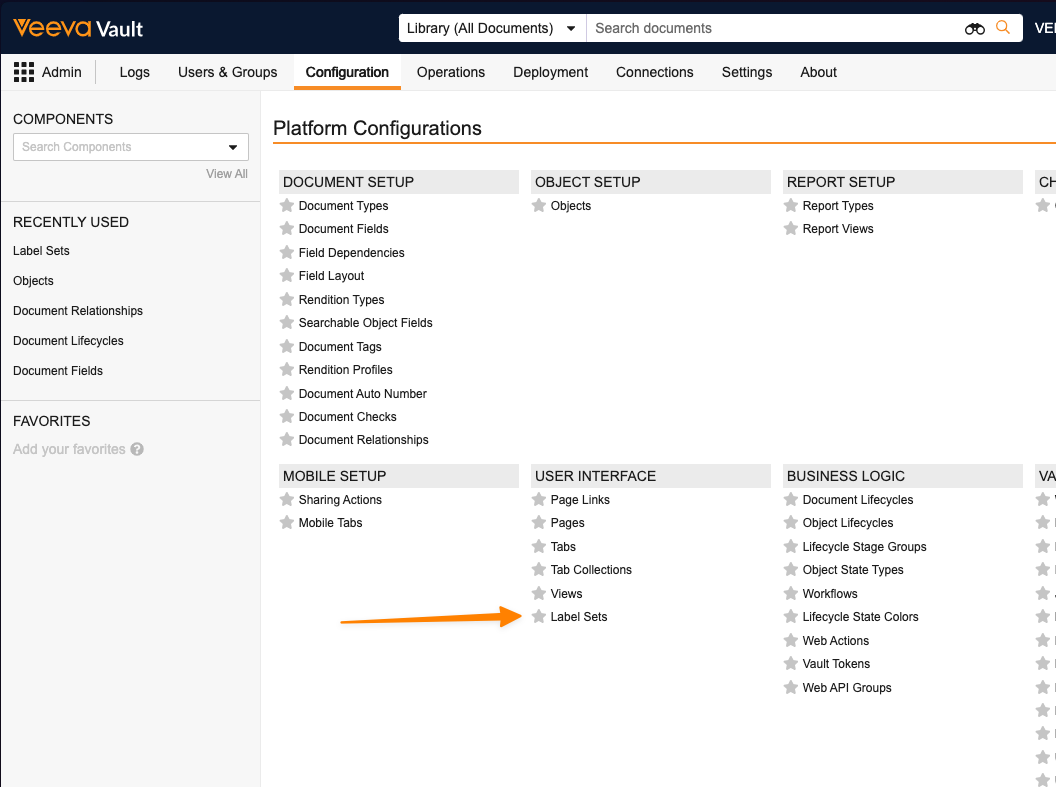Star the Document Tags item

coord(287,346)
